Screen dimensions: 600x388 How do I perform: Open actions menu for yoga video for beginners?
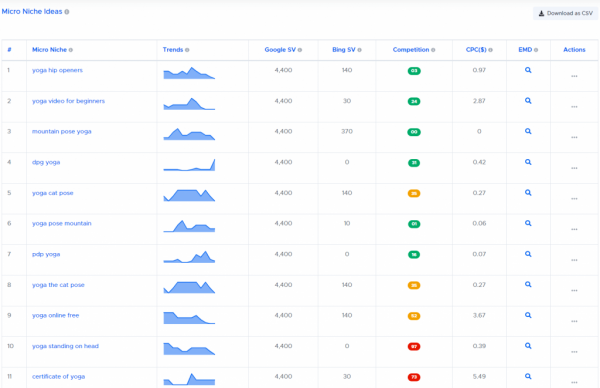pyautogui.click(x=574, y=107)
